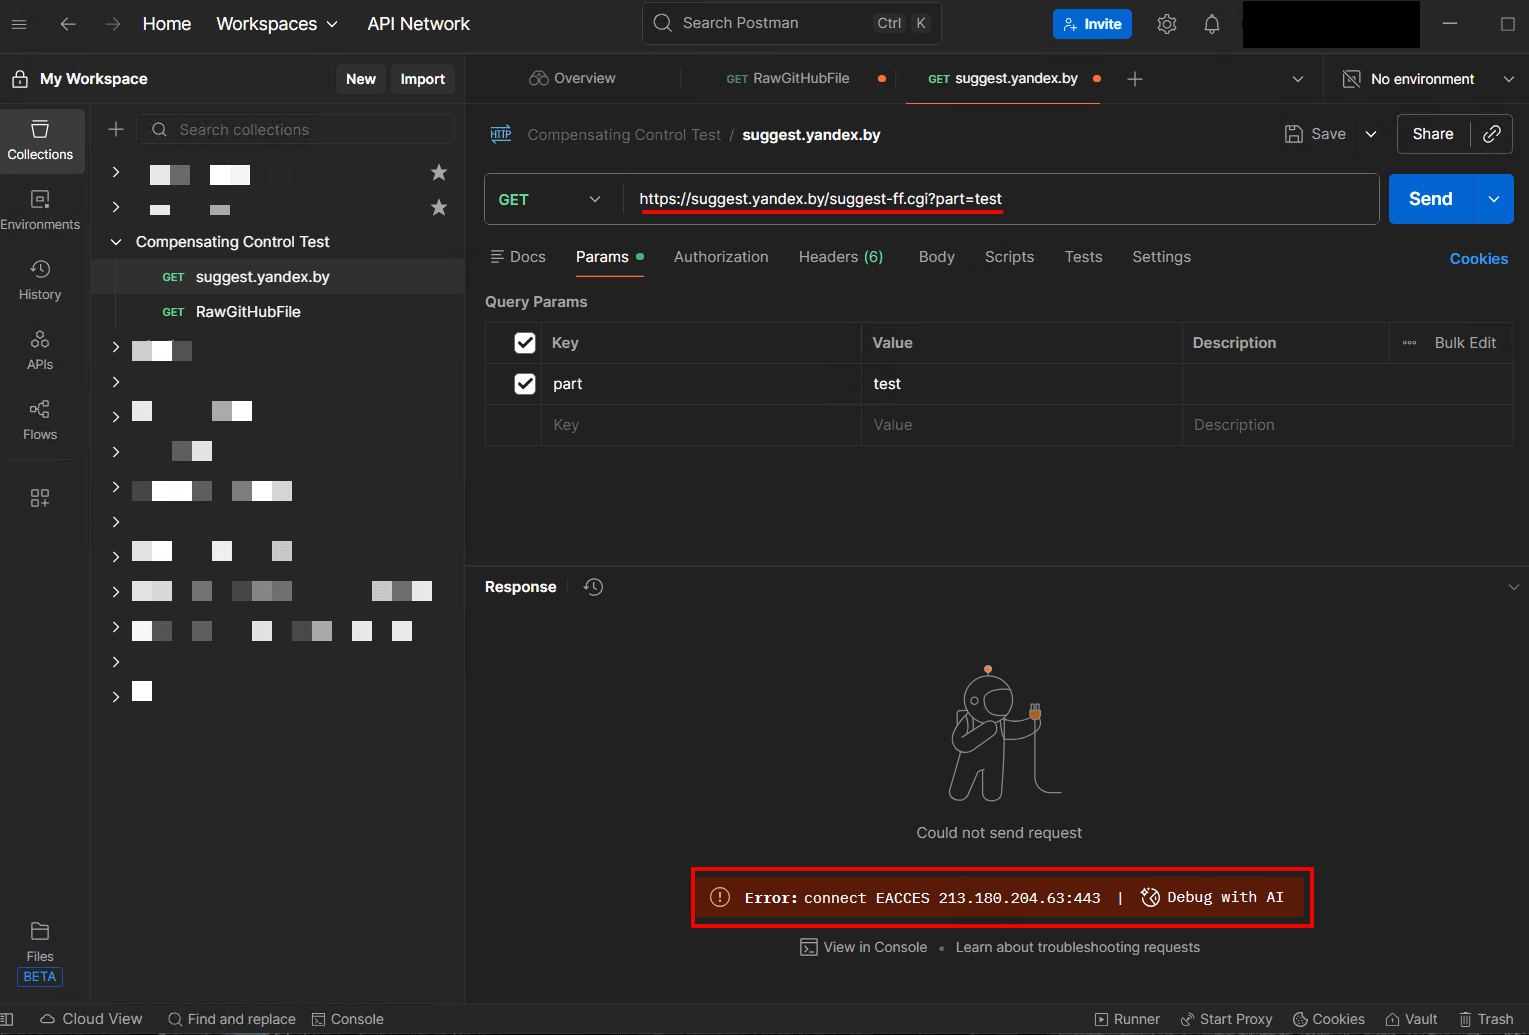The height and width of the screenshot is (1035, 1529).
Task: Open the History sidebar panel
Action: click(40, 280)
